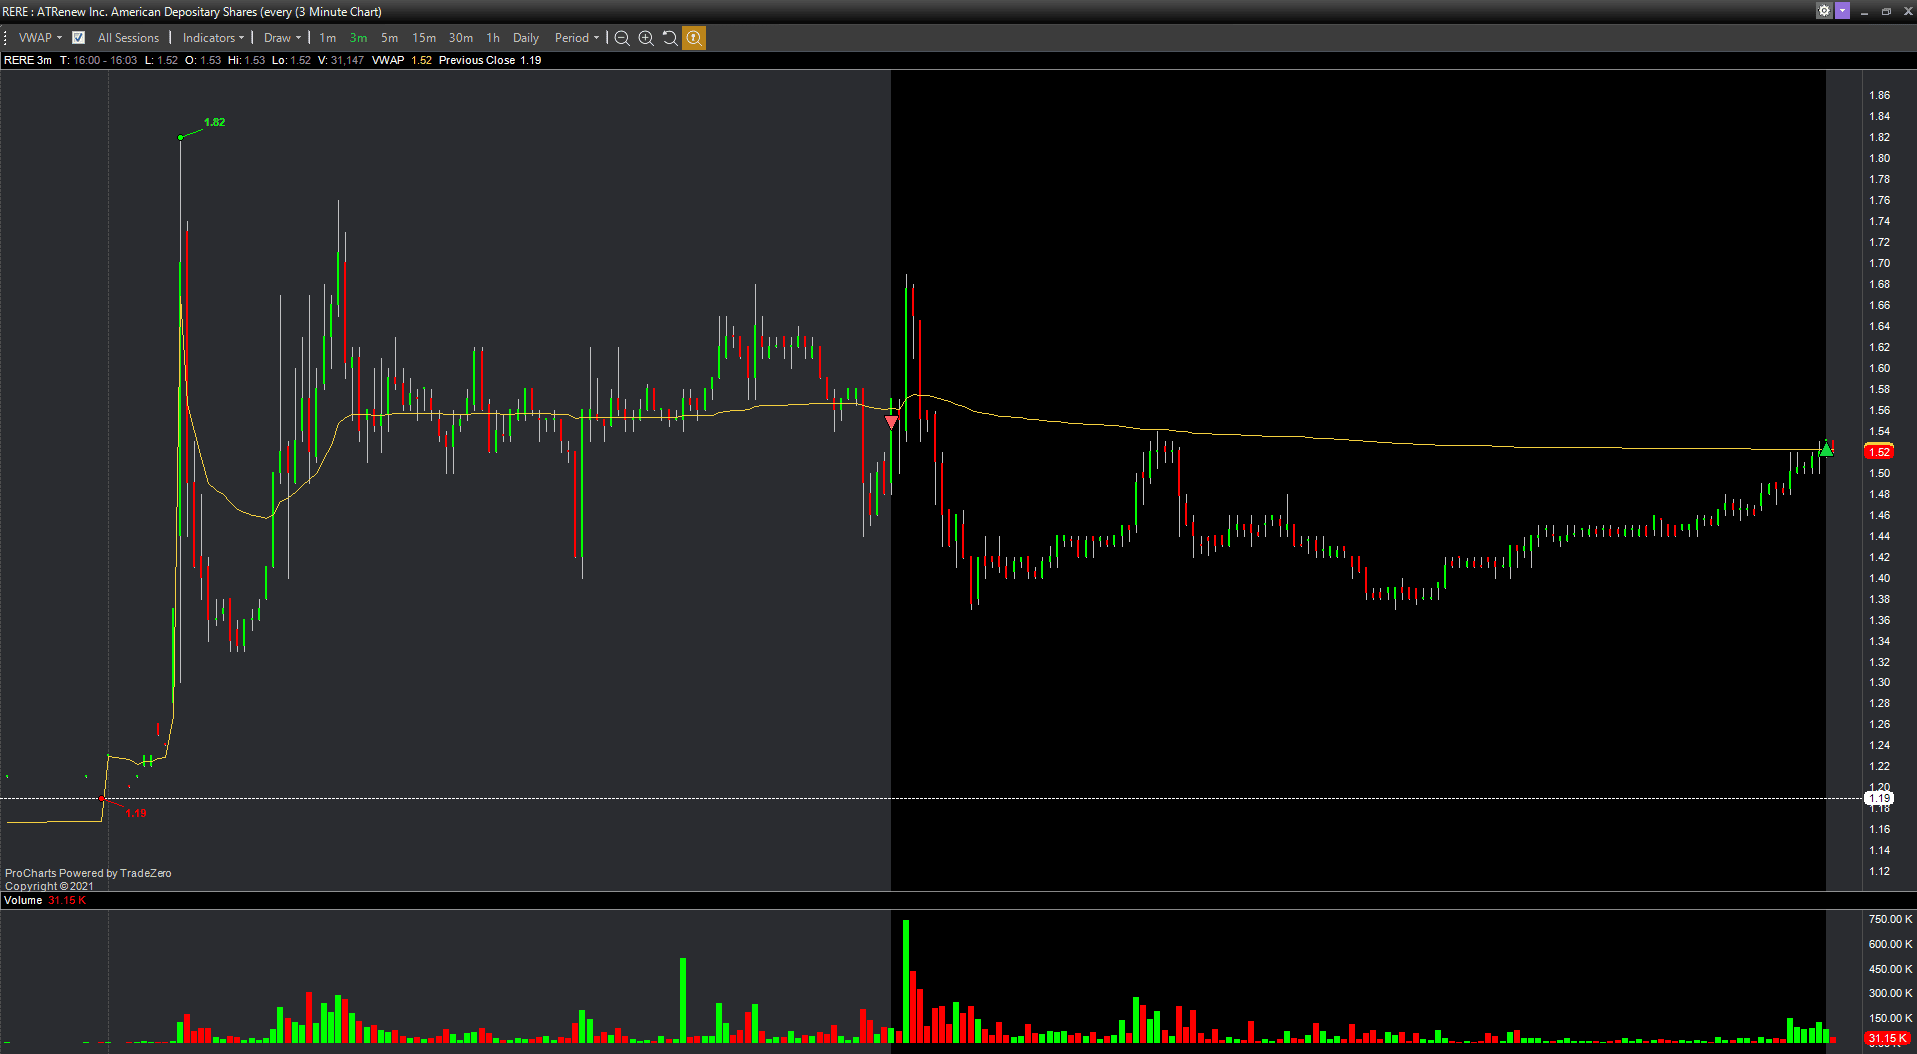Image resolution: width=1917 pixels, height=1054 pixels.
Task: Click the "O: 1.53" open readout
Action: [204, 60]
